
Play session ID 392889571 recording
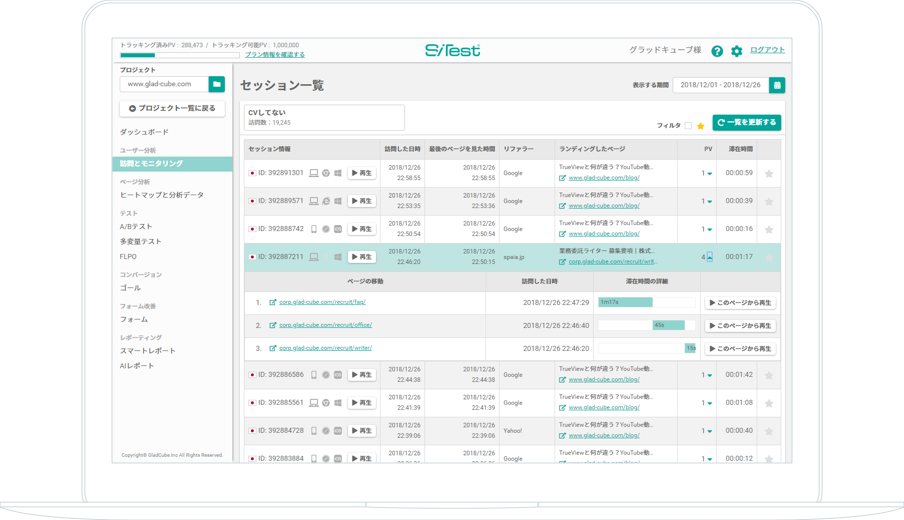click(x=362, y=201)
